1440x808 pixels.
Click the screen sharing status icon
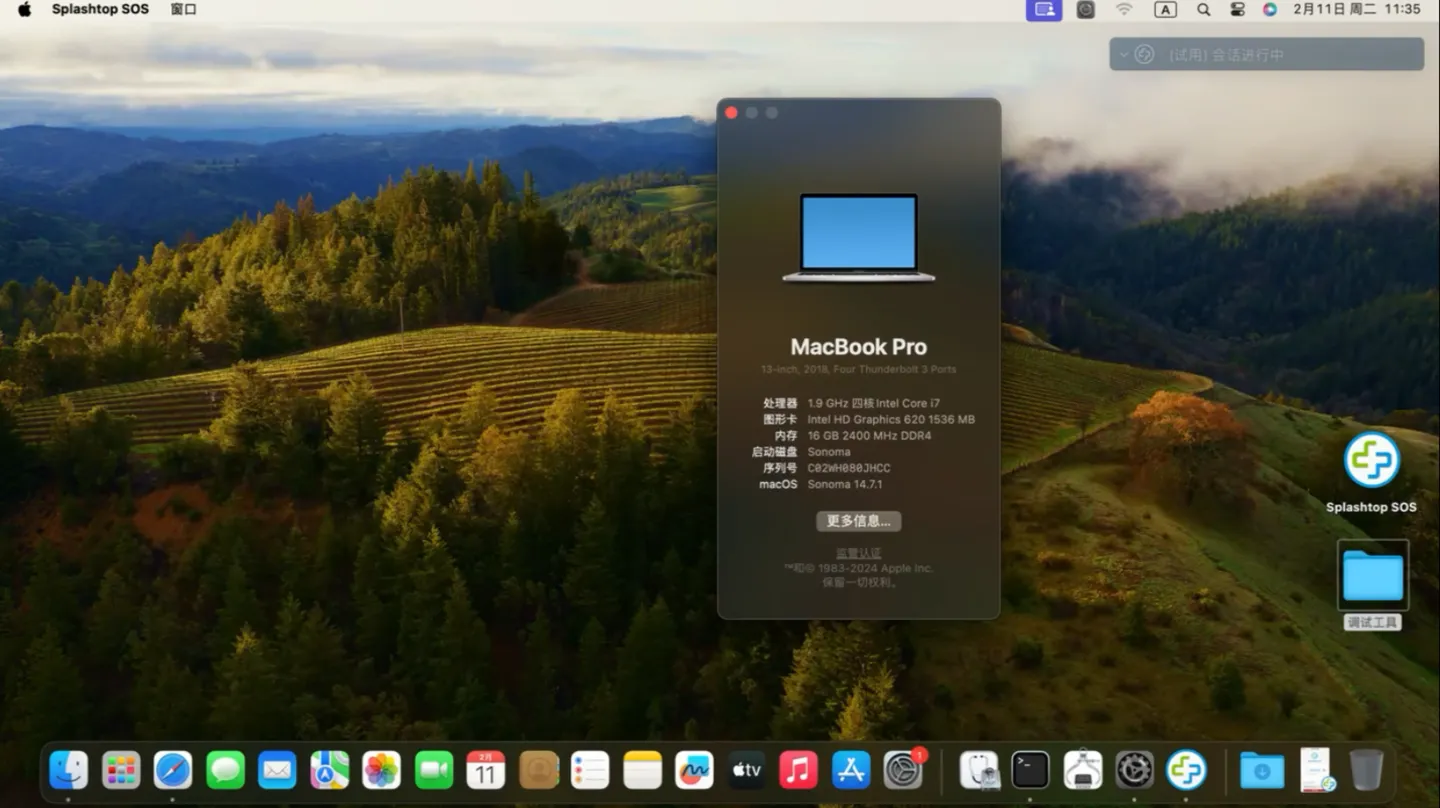click(1044, 9)
